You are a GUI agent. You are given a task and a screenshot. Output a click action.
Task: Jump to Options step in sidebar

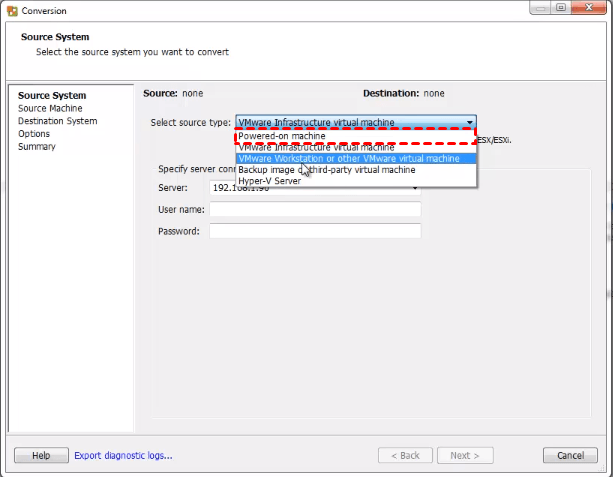[x=34, y=134]
